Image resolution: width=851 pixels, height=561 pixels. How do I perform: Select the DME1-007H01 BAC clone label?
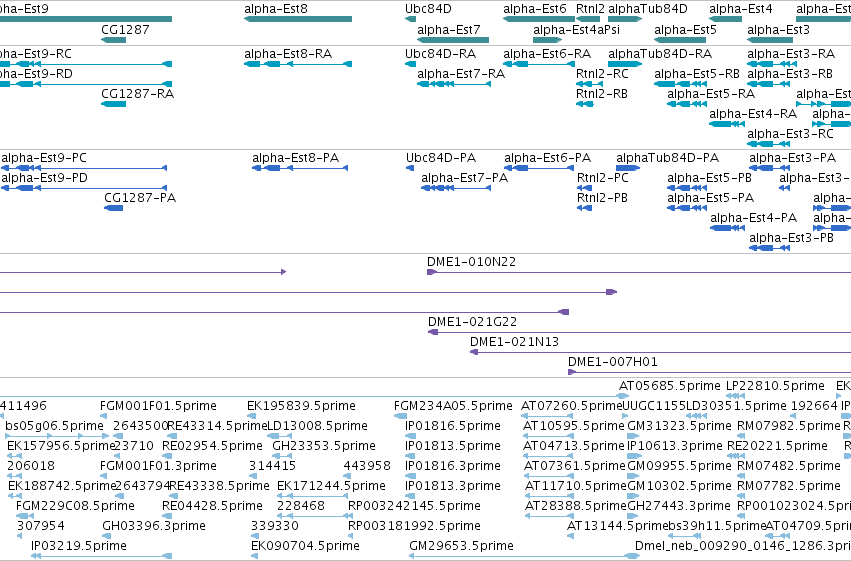[613, 361]
